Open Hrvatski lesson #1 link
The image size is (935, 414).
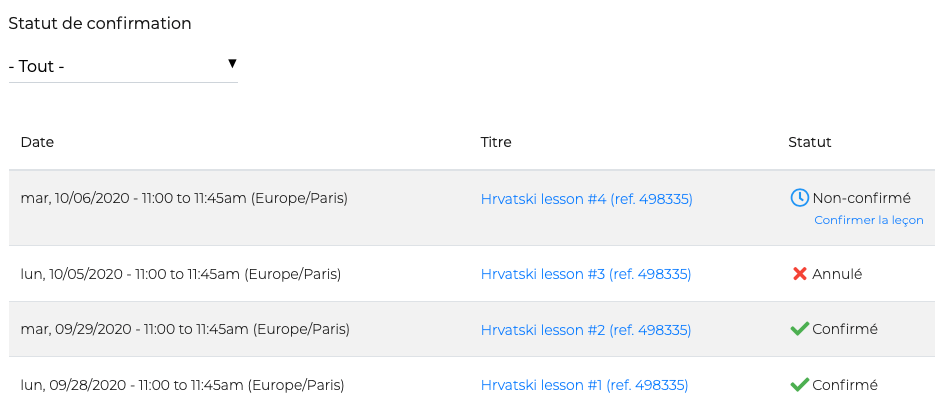(584, 385)
